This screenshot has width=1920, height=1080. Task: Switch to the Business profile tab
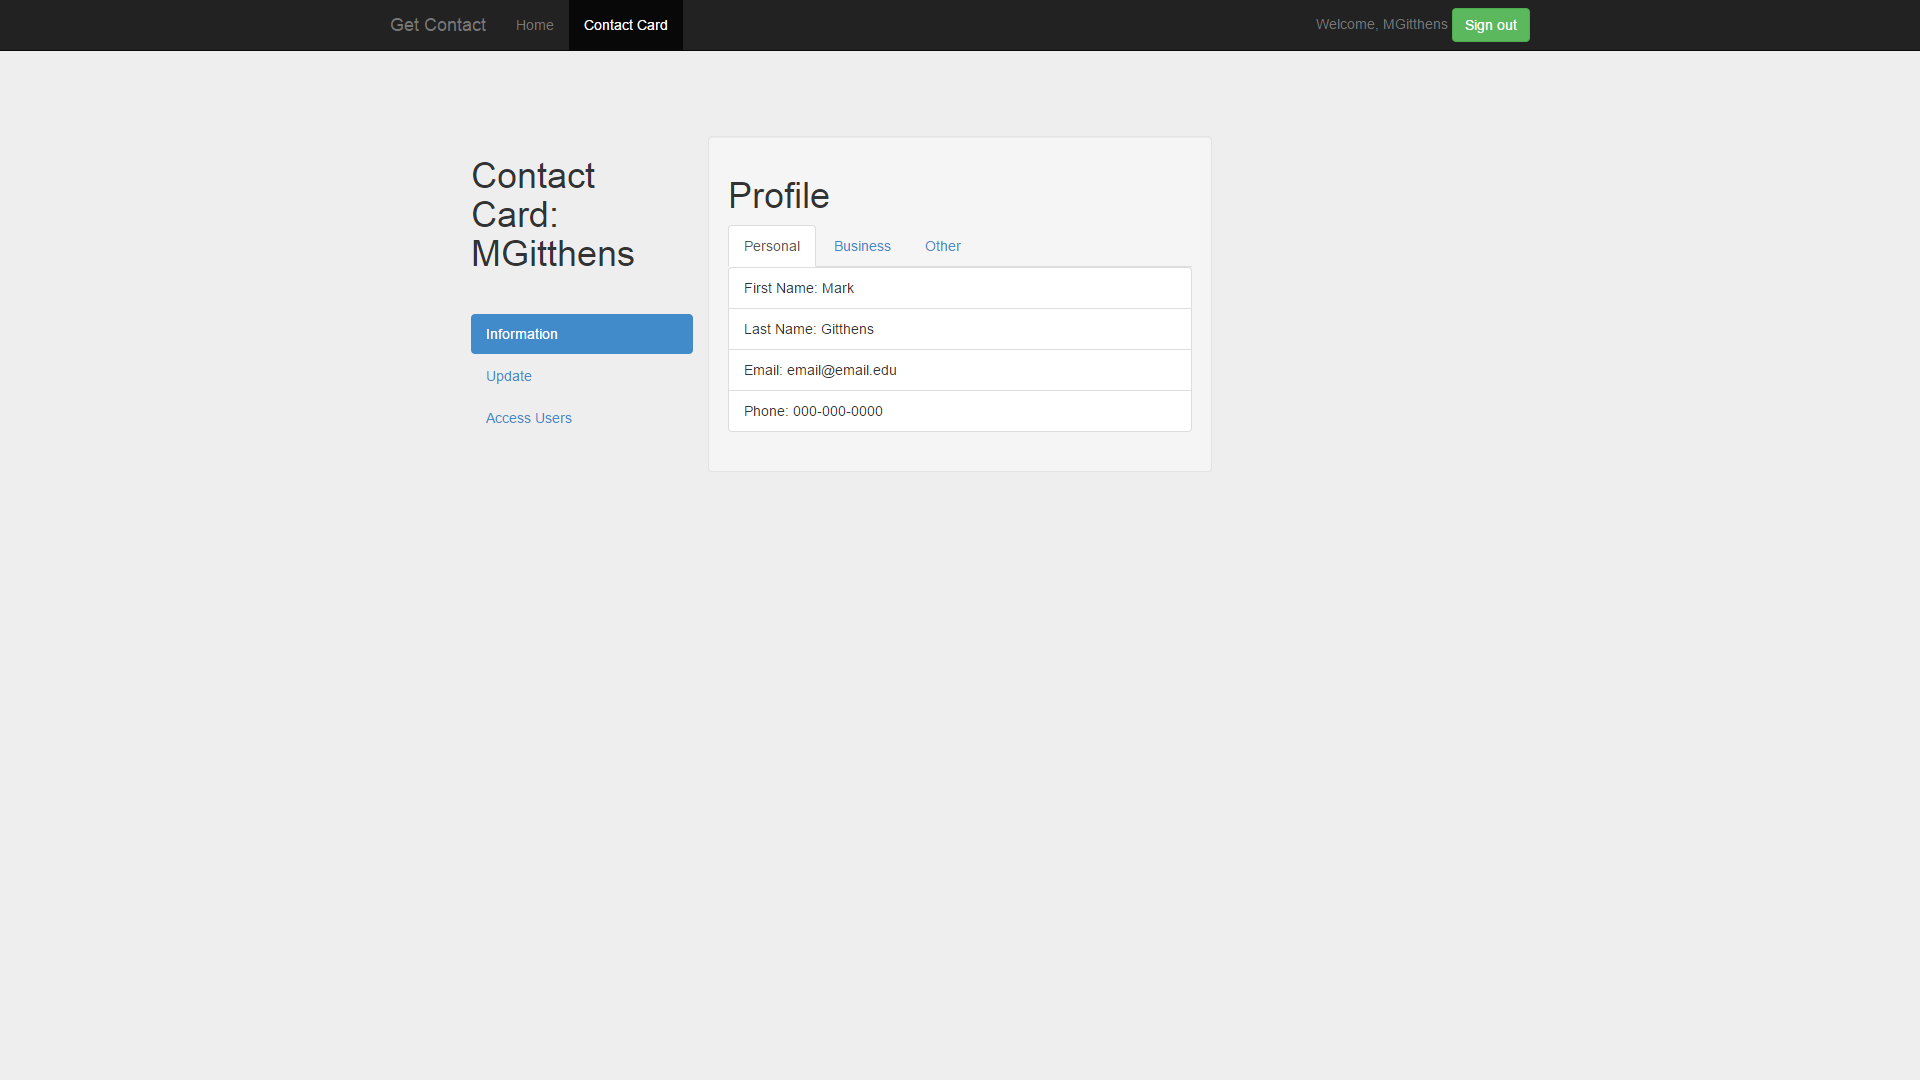[x=861, y=246]
